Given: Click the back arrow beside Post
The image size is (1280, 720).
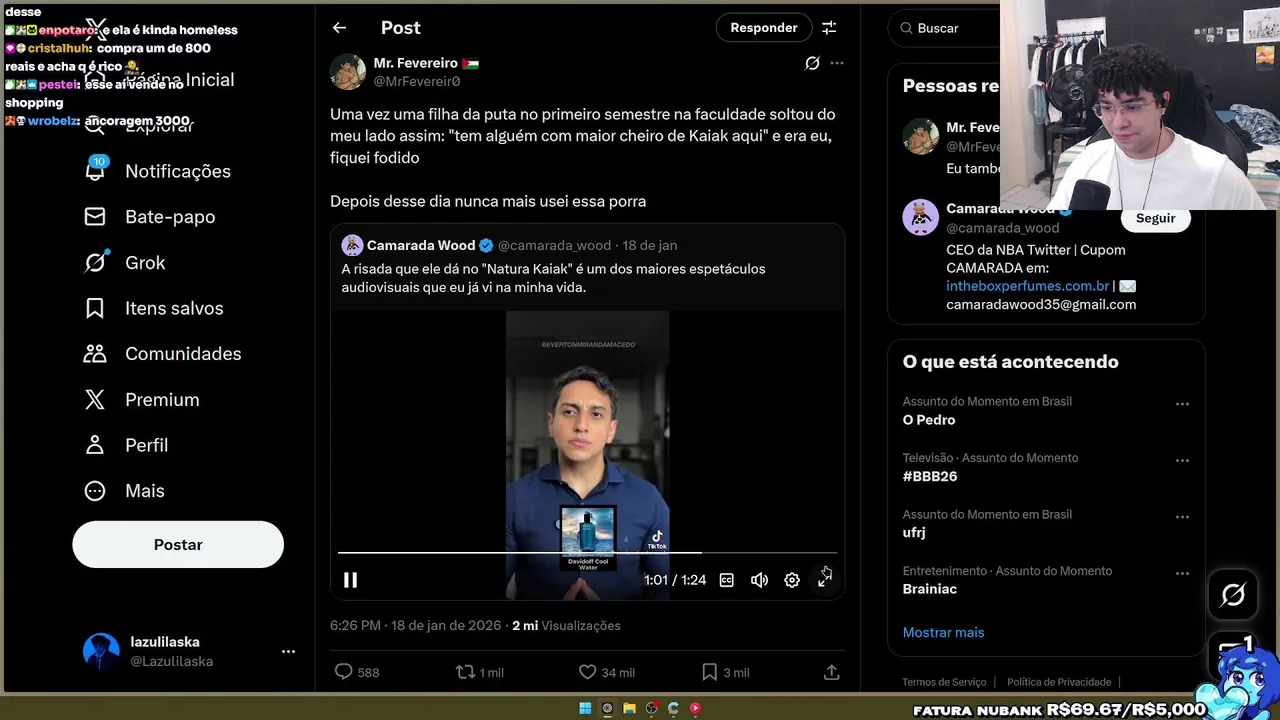Looking at the screenshot, I should pos(339,28).
